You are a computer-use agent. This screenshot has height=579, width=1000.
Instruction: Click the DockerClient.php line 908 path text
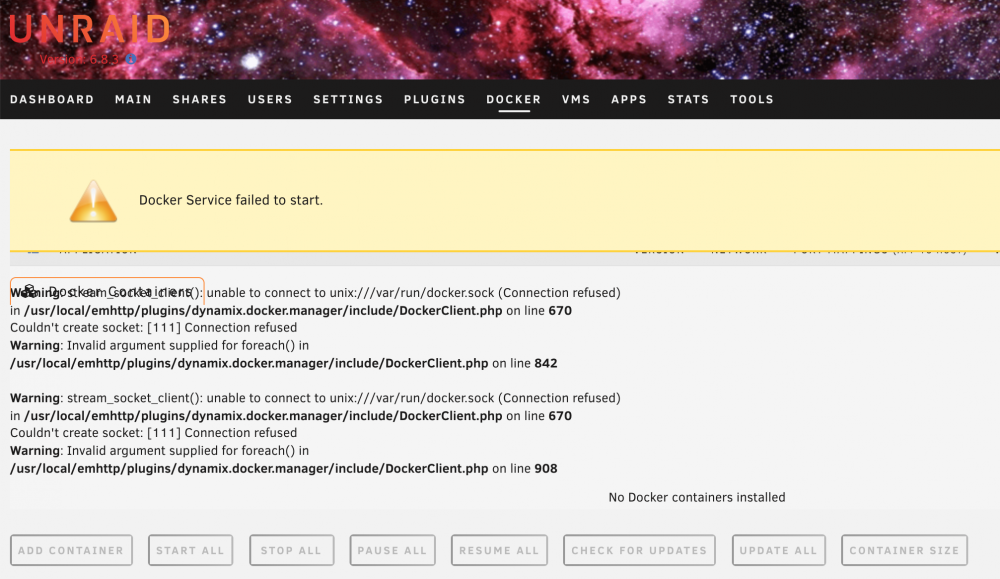(249, 469)
